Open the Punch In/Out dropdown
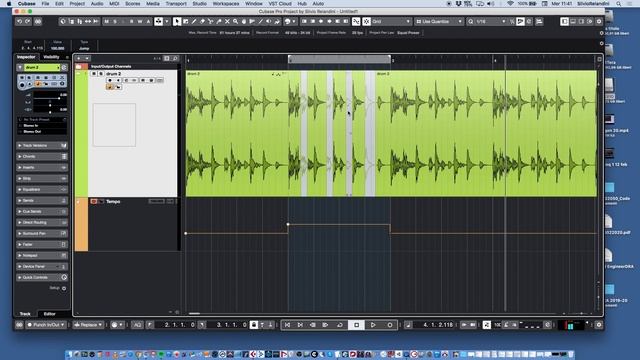 tap(46, 325)
